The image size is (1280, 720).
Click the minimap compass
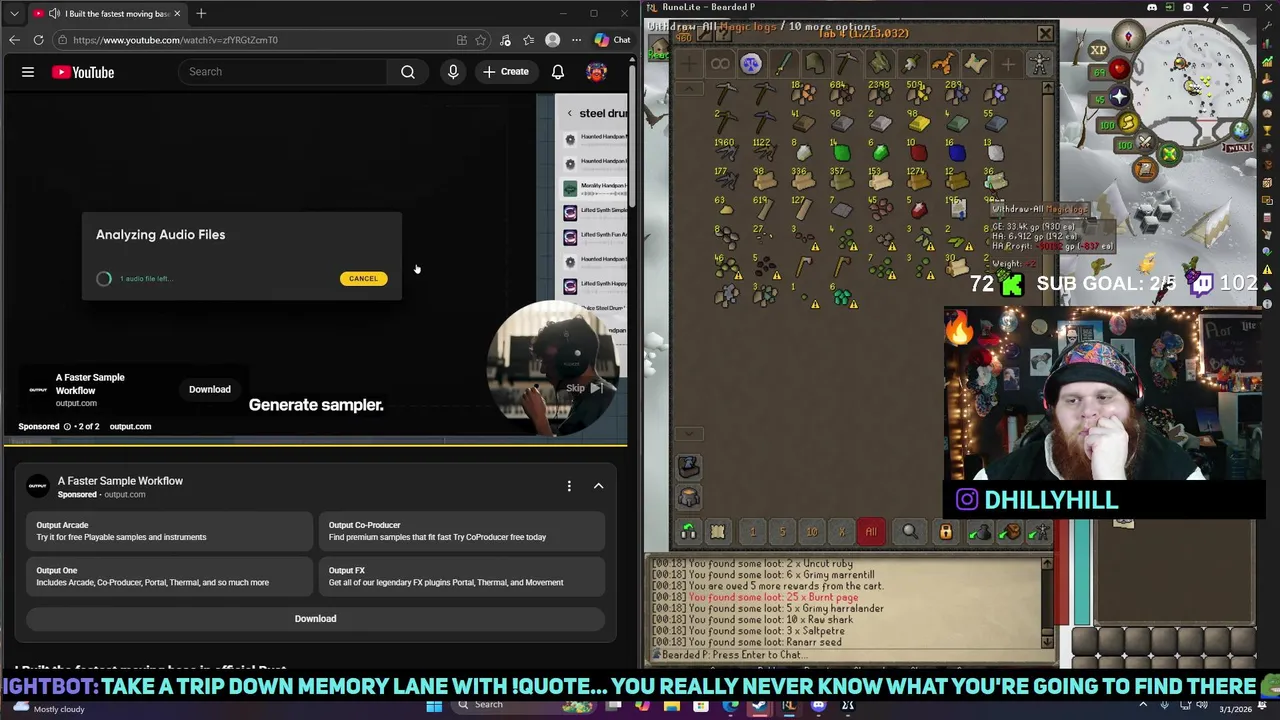pyautogui.click(x=1129, y=38)
